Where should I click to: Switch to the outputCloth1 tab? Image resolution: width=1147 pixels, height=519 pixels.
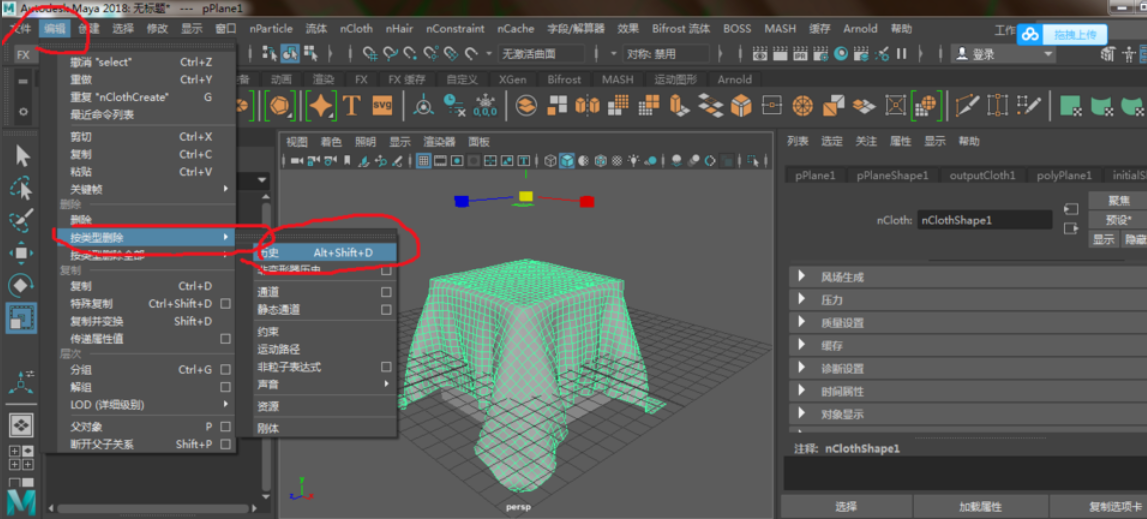[x=982, y=176]
